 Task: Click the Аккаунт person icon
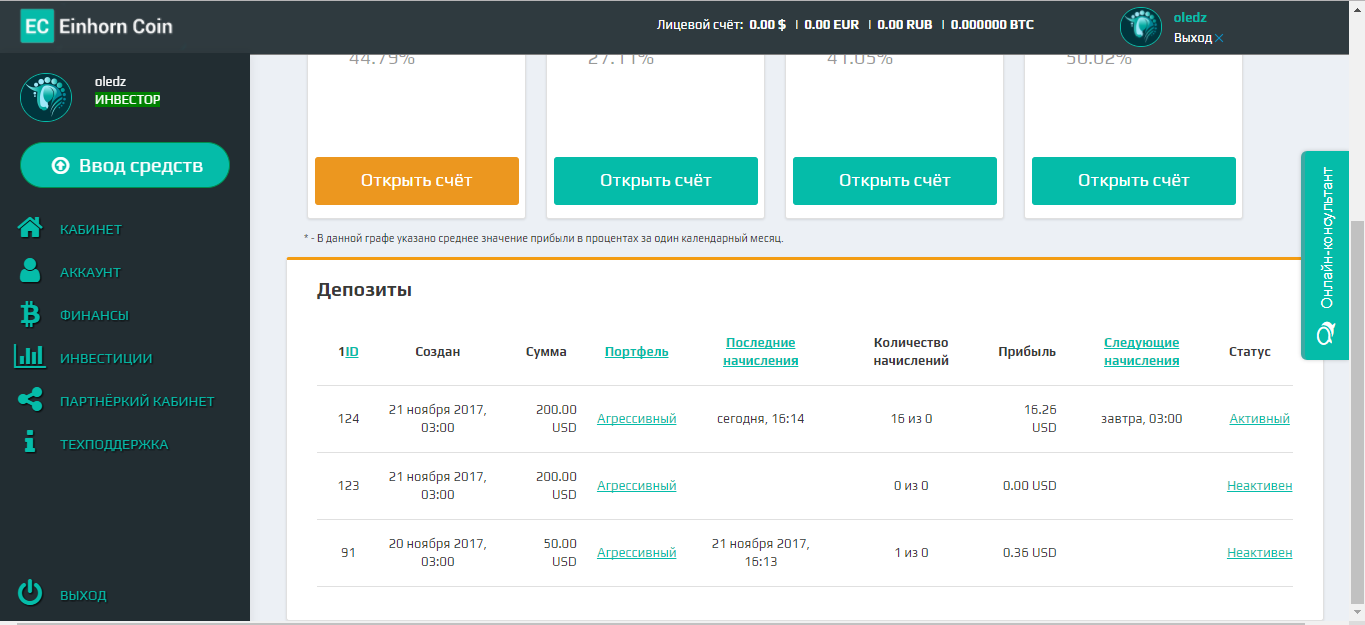click(x=30, y=271)
